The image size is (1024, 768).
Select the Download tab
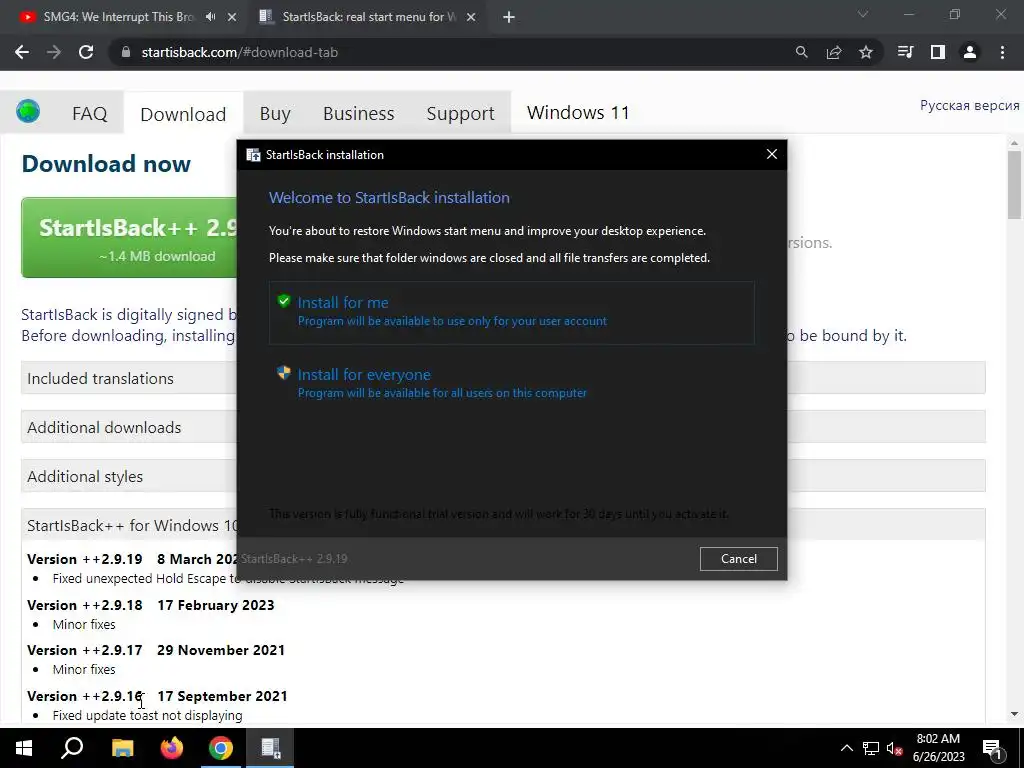(x=183, y=114)
